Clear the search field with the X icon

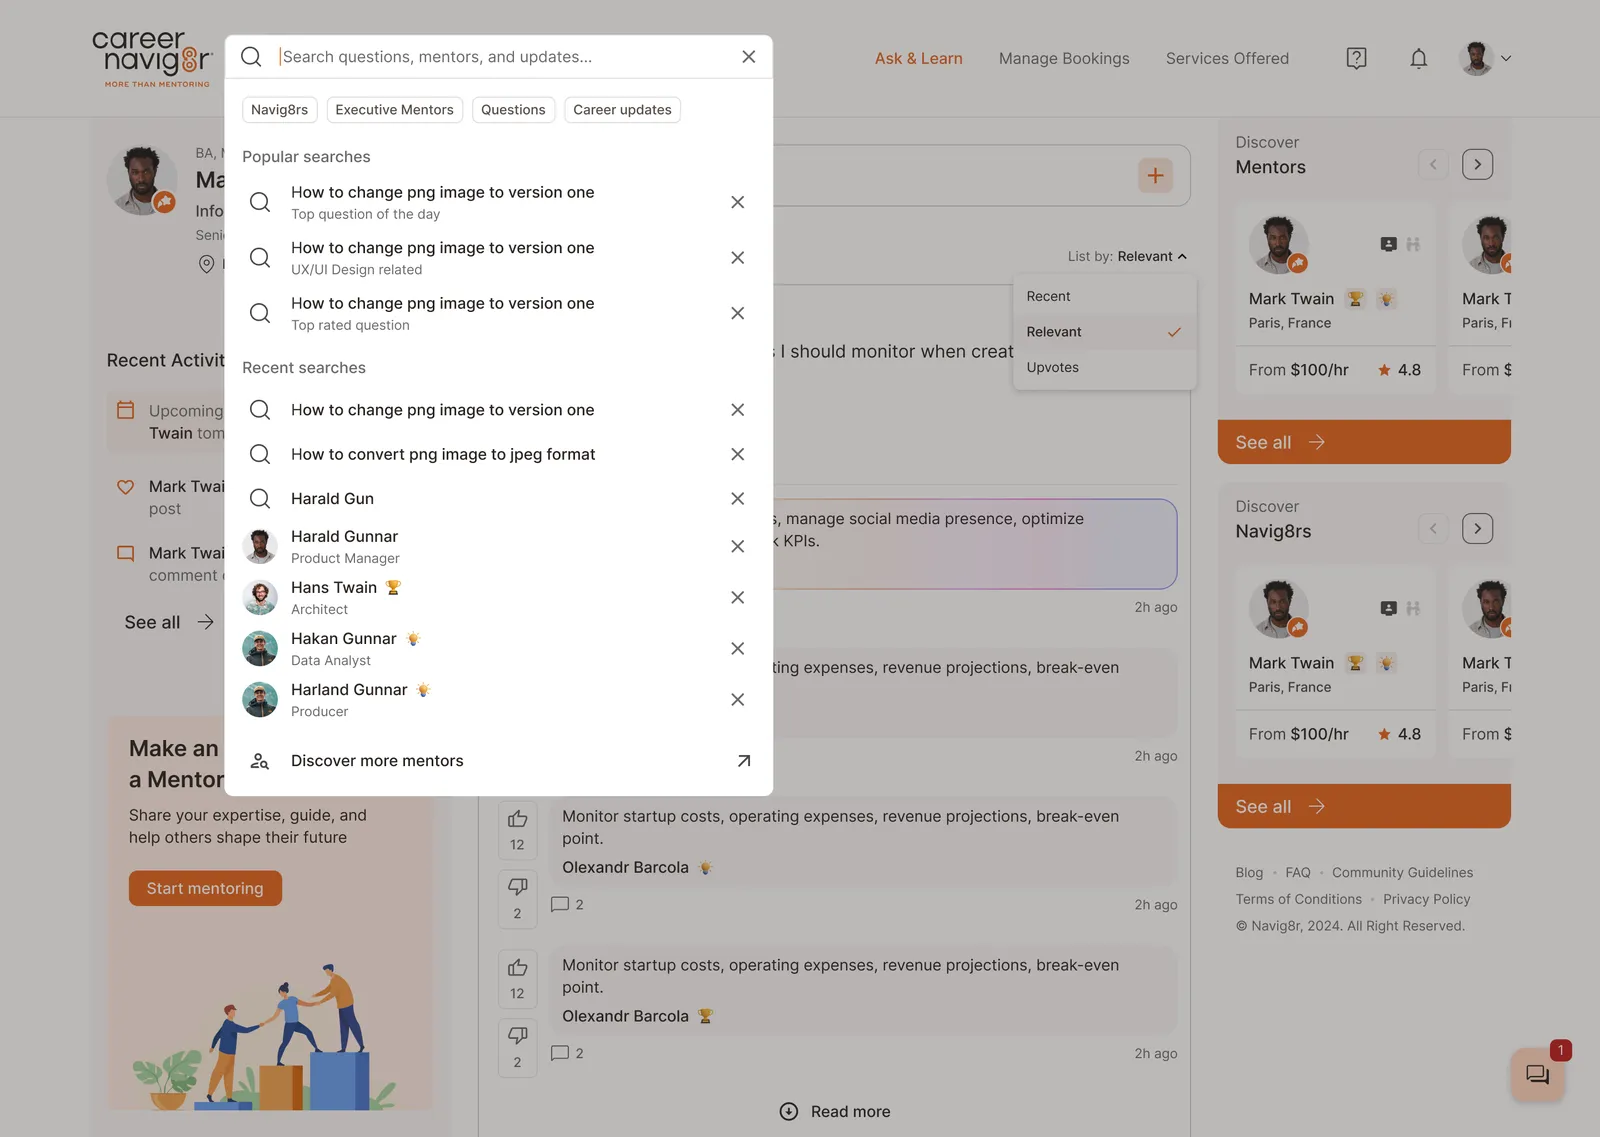tap(748, 57)
